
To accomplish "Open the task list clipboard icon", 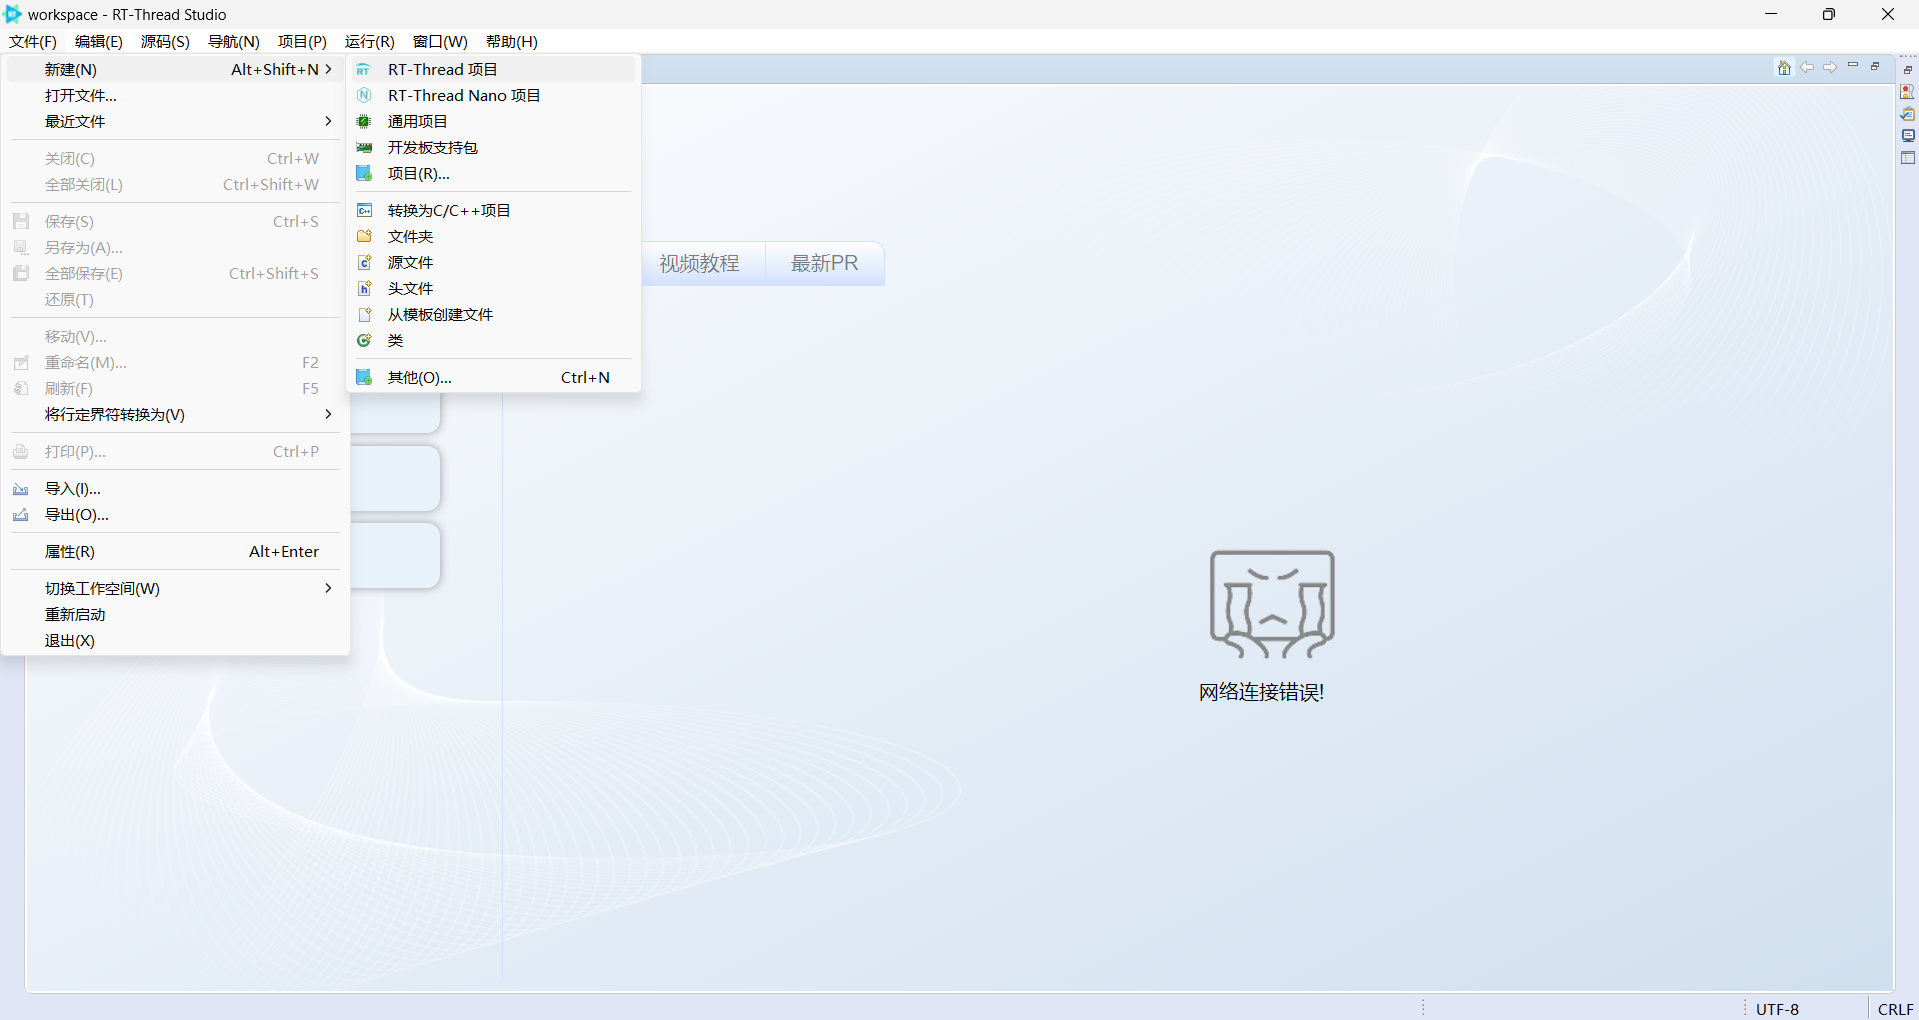I will [1908, 114].
